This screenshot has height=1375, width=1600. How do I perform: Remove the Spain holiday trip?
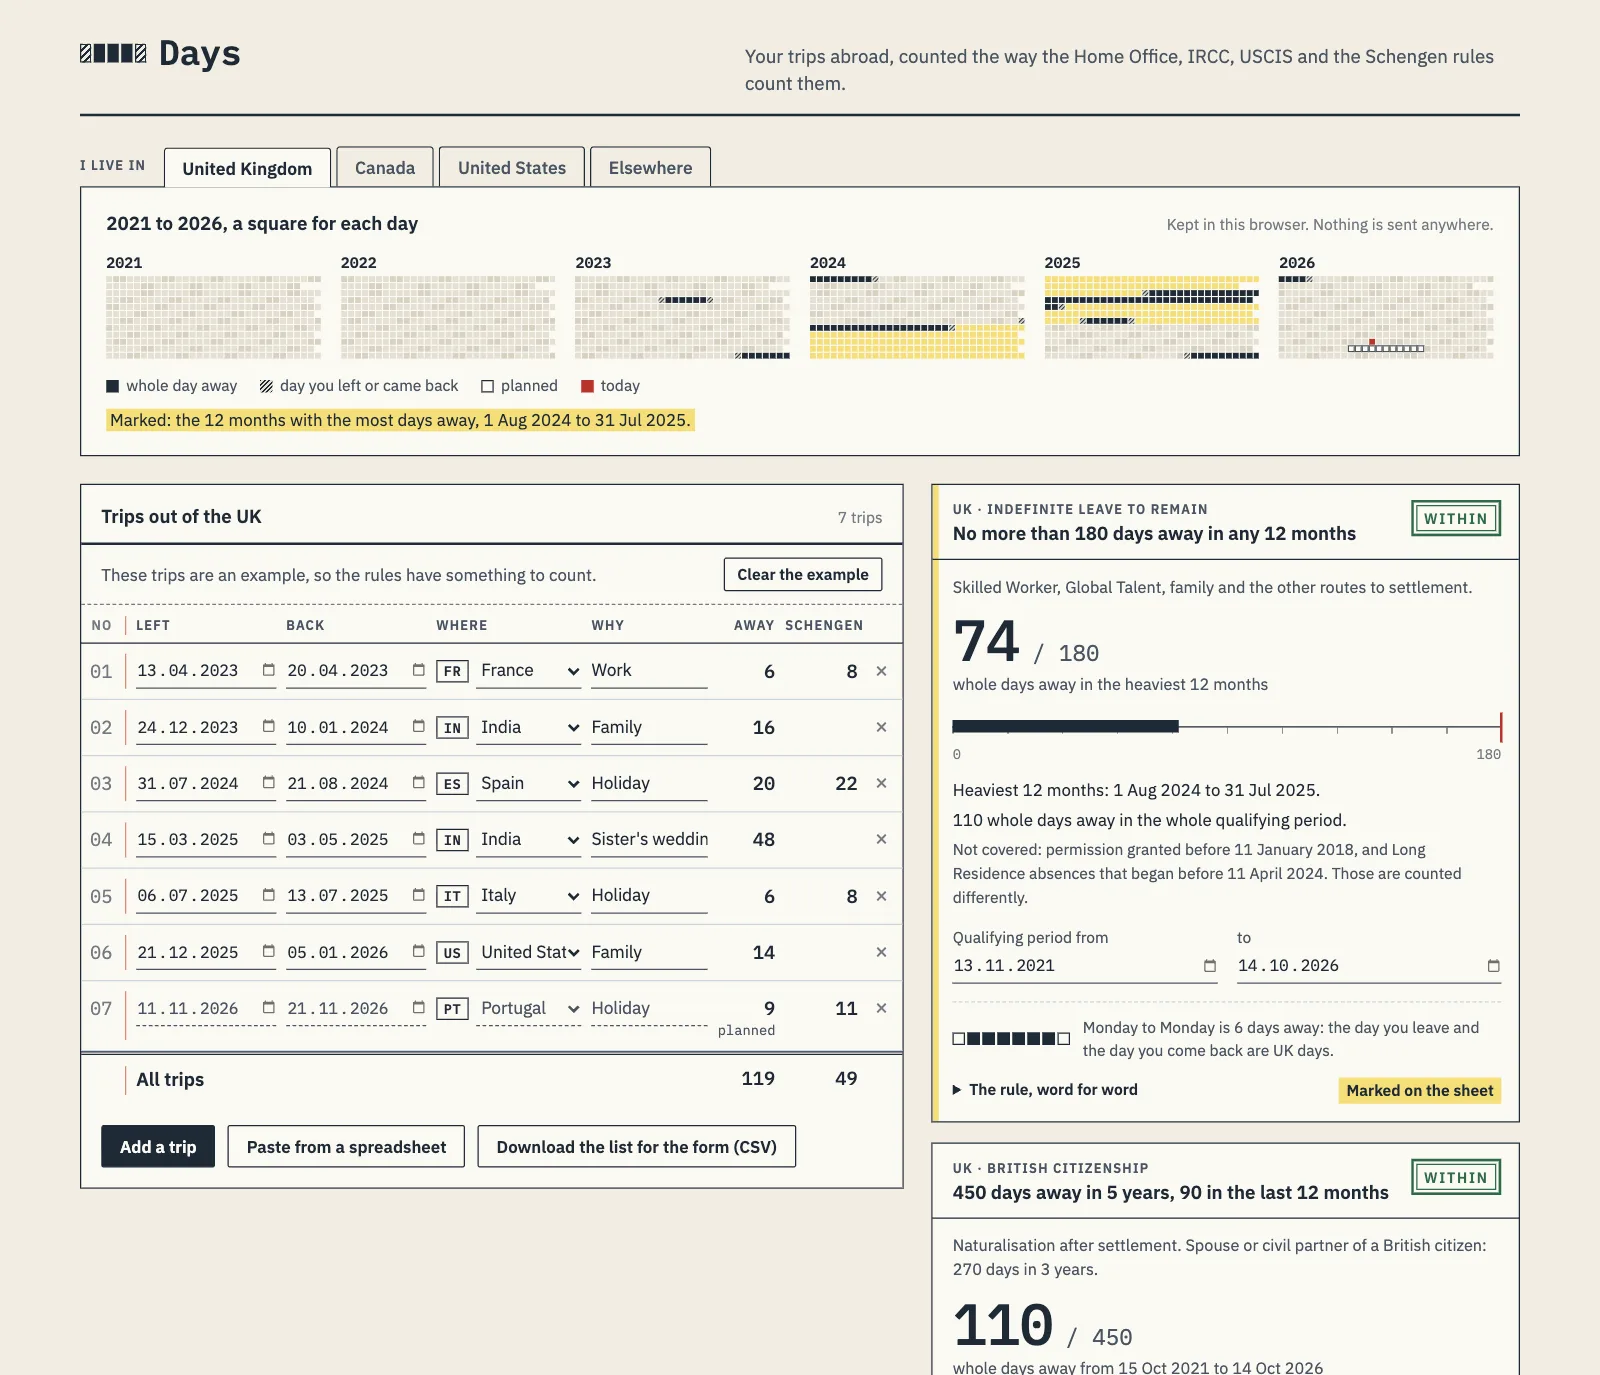click(881, 783)
